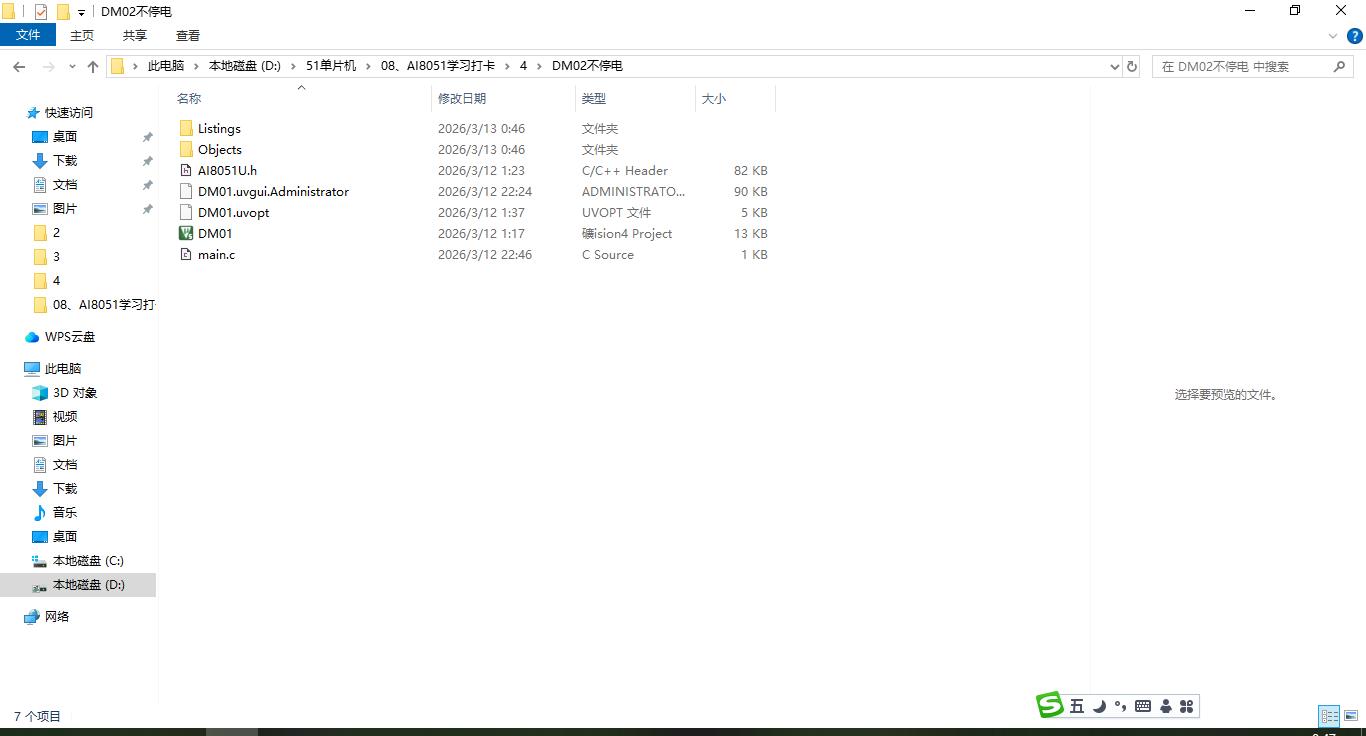The height and width of the screenshot is (736, 1366).
Task: Expand the breadcrumb chevron after 51单片机
Action: [369, 66]
